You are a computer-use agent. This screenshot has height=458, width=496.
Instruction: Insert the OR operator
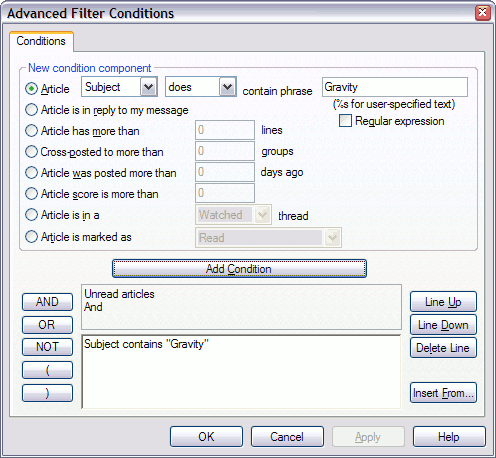[x=47, y=325]
